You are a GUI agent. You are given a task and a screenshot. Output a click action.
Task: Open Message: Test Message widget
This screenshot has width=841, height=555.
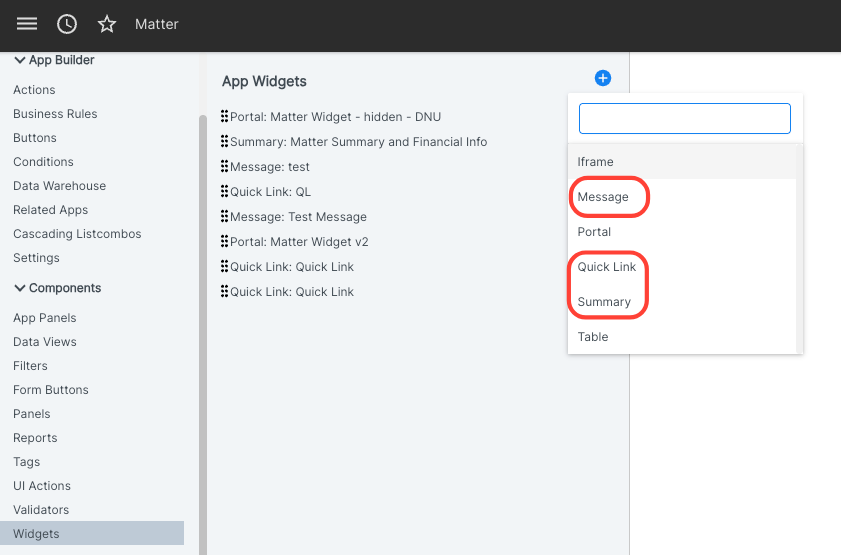tap(298, 217)
